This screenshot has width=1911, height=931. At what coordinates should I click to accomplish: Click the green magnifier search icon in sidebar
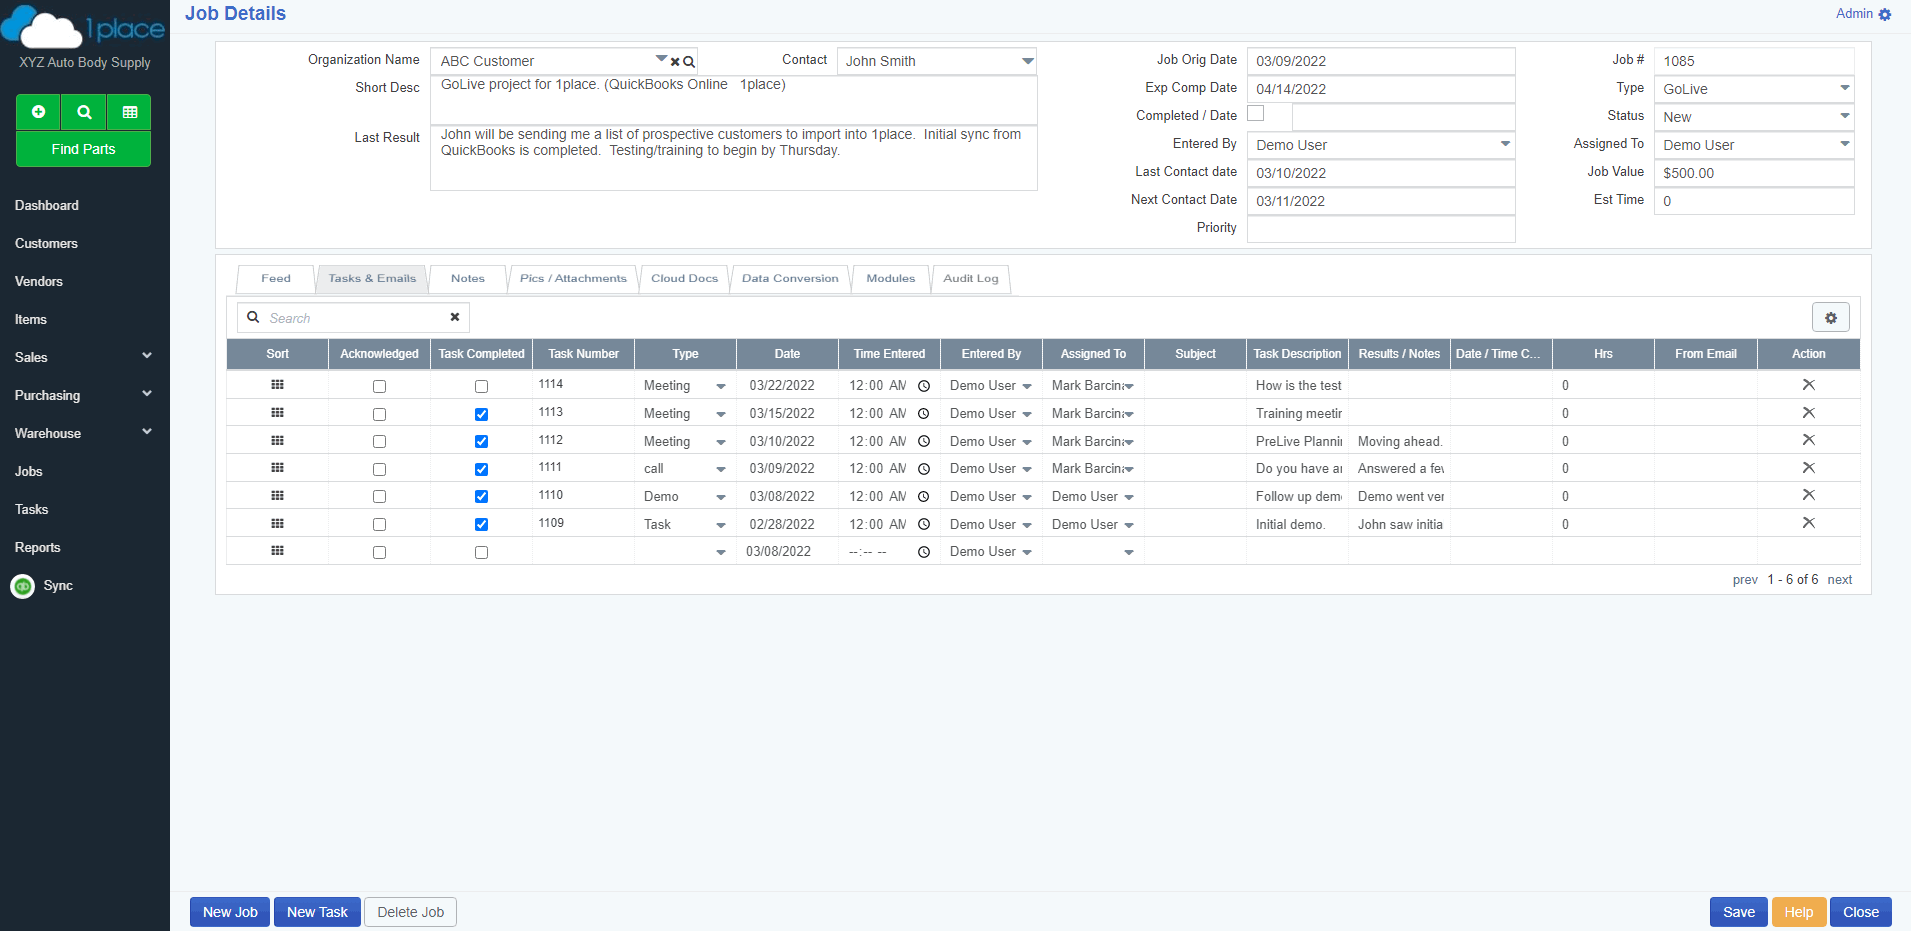[x=84, y=112]
